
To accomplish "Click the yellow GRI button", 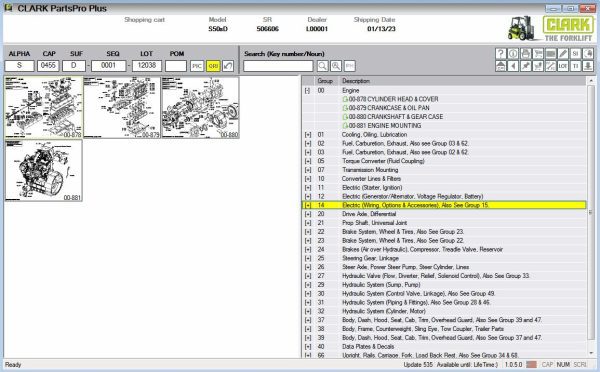I will (213, 66).
